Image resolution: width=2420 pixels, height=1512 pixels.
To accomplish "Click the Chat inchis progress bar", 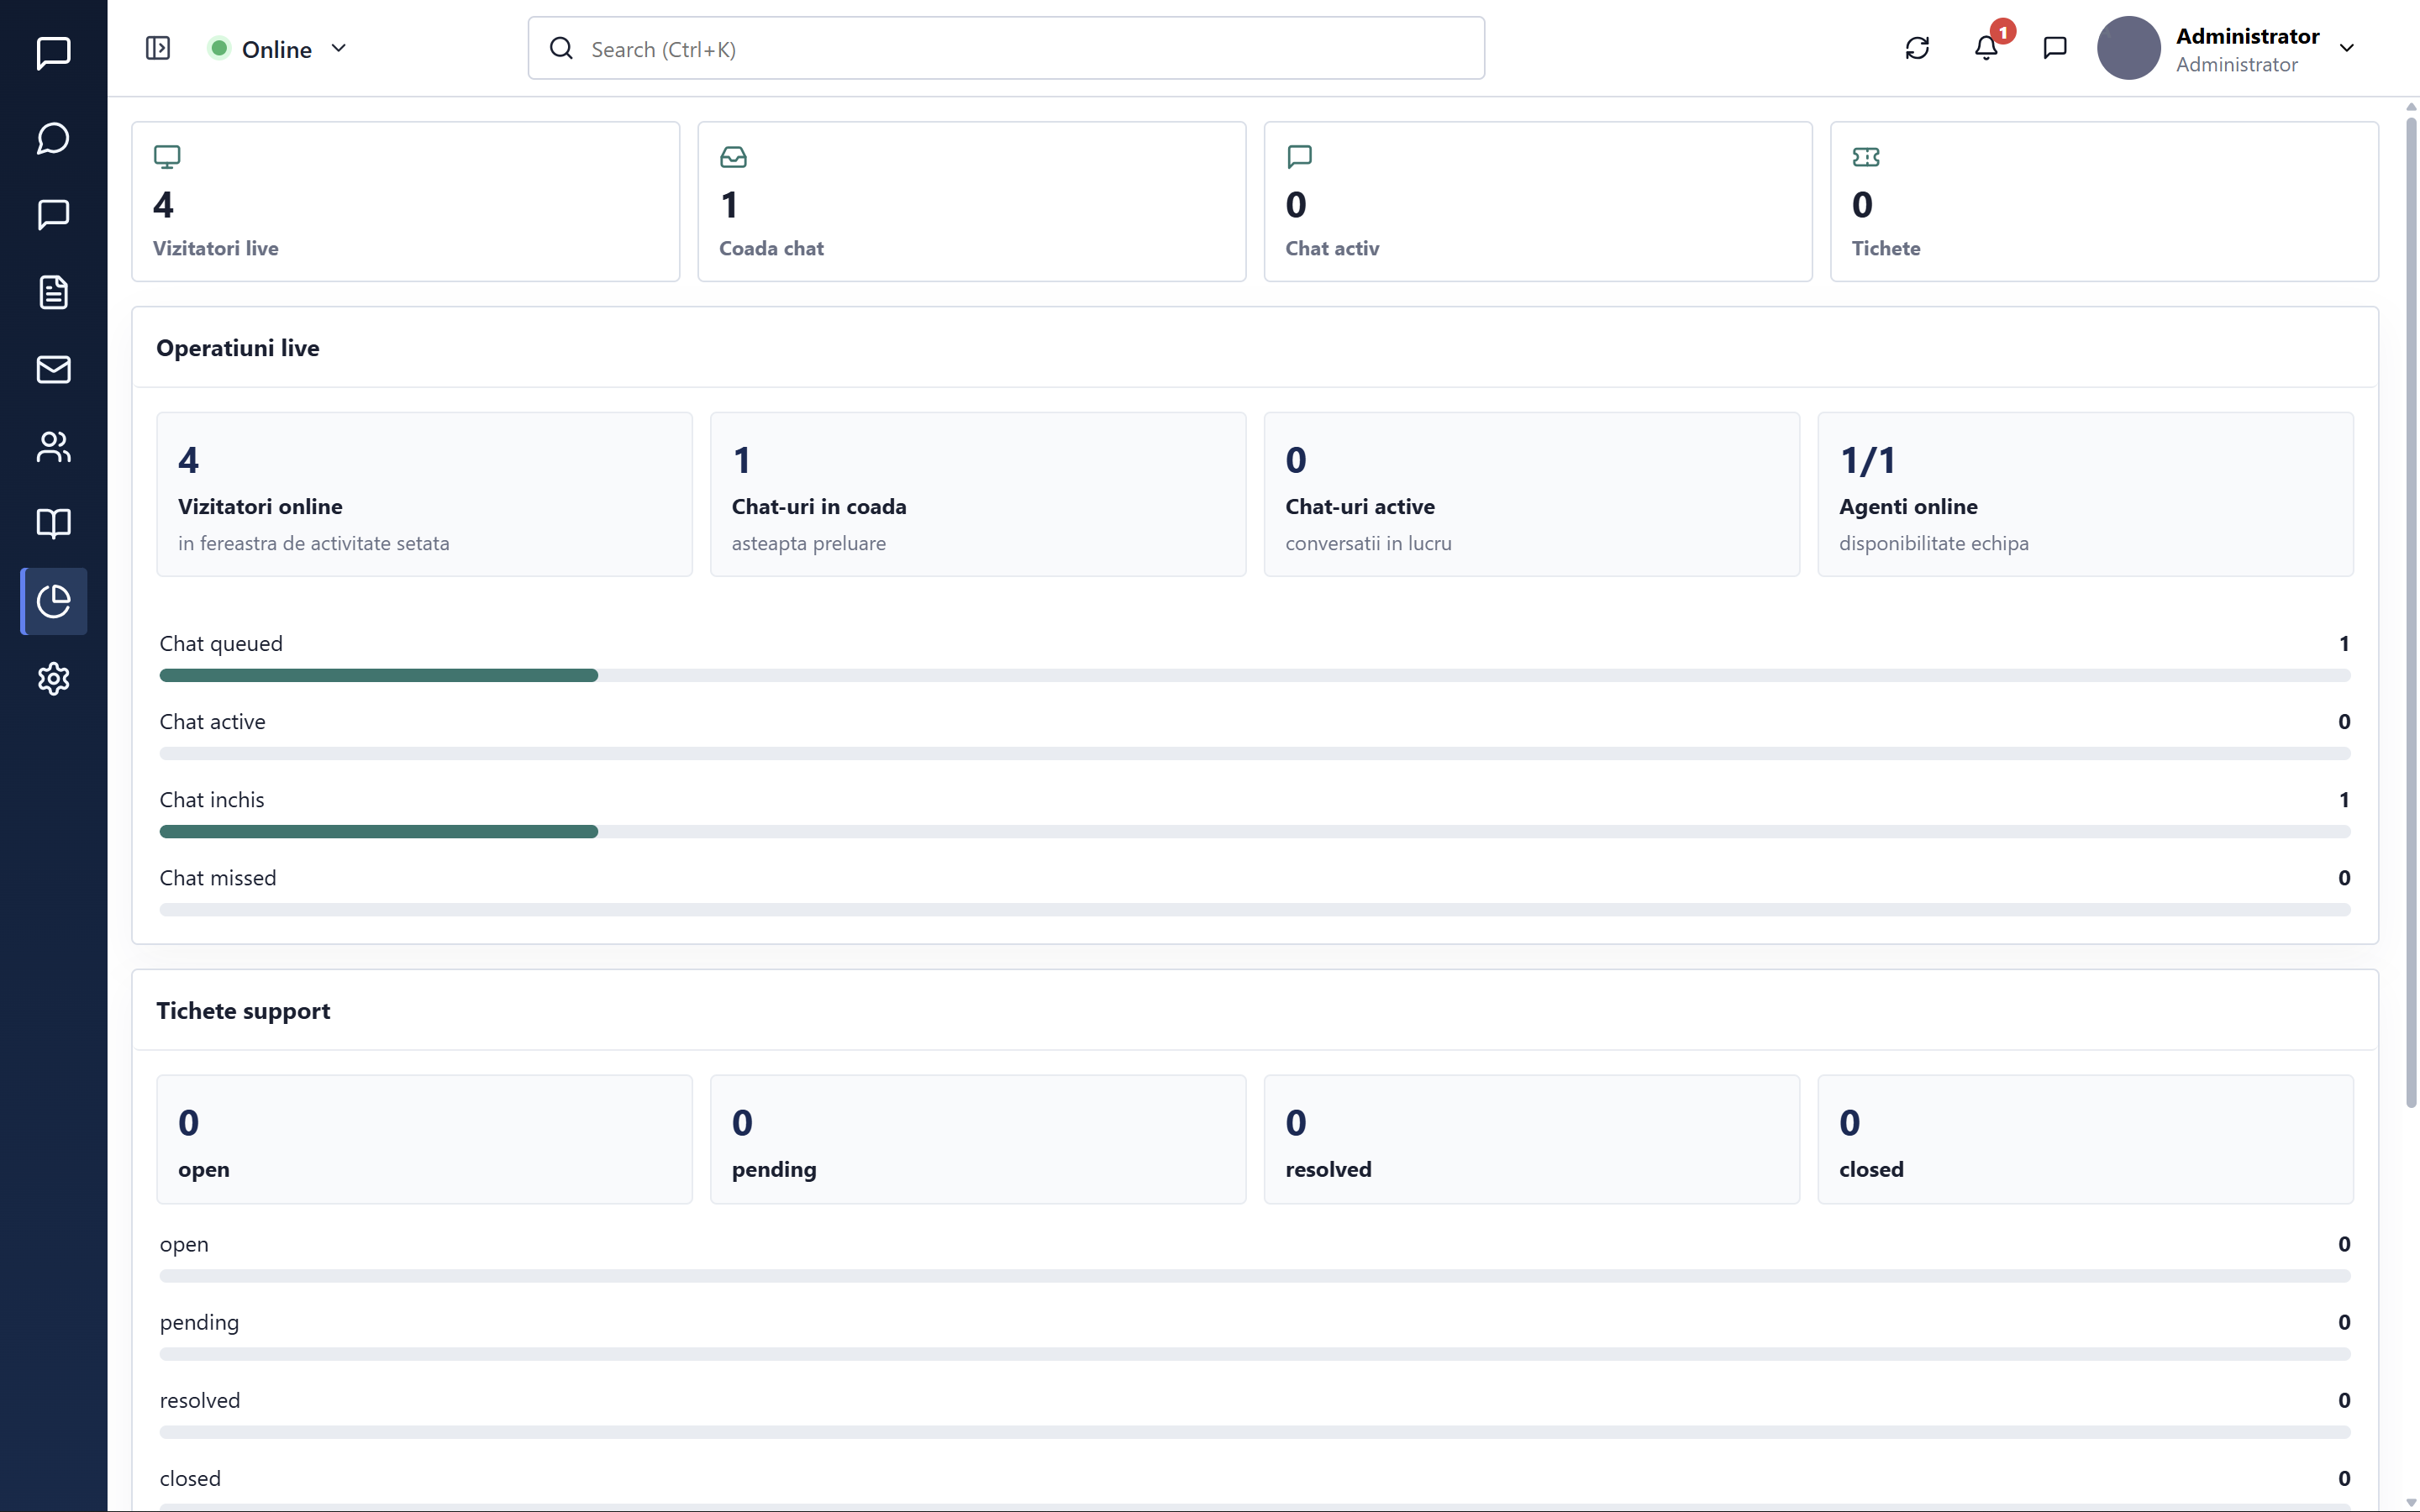I will pos(1254,832).
